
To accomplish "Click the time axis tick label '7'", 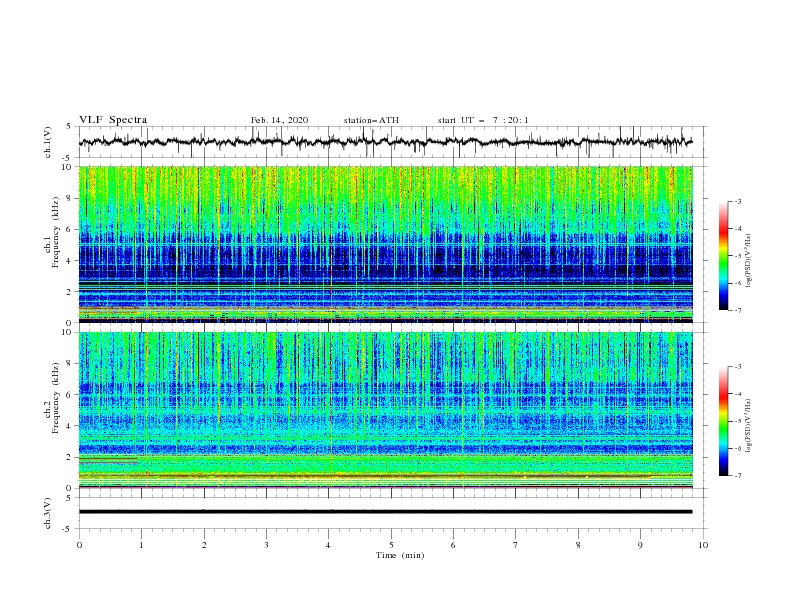I will coord(516,545).
